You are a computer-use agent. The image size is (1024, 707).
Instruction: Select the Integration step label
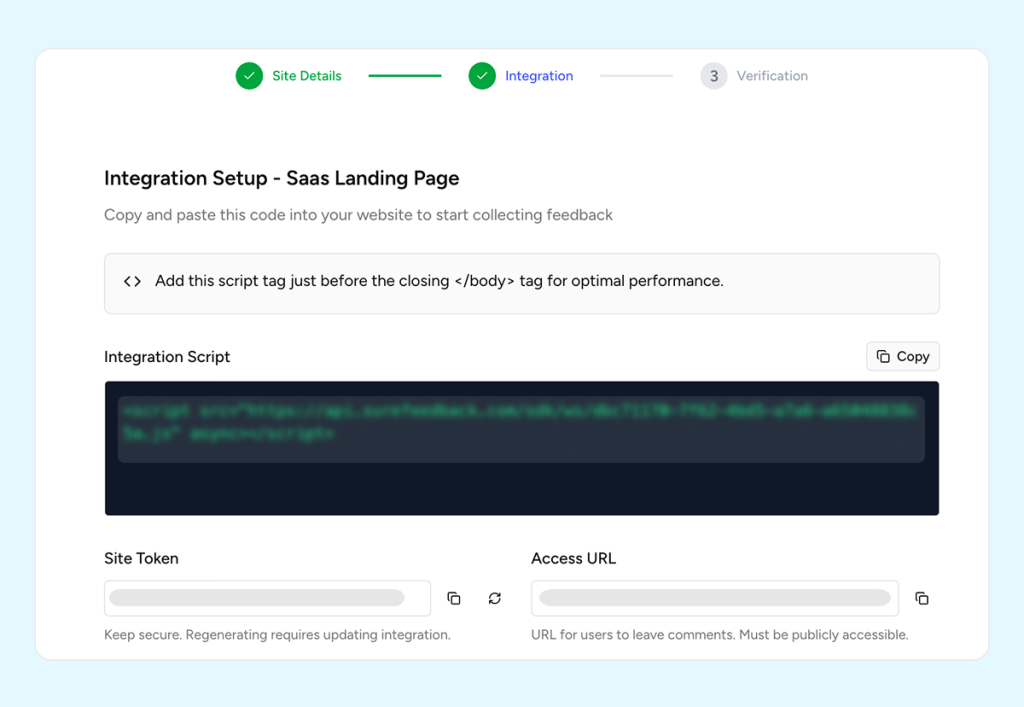tap(539, 75)
